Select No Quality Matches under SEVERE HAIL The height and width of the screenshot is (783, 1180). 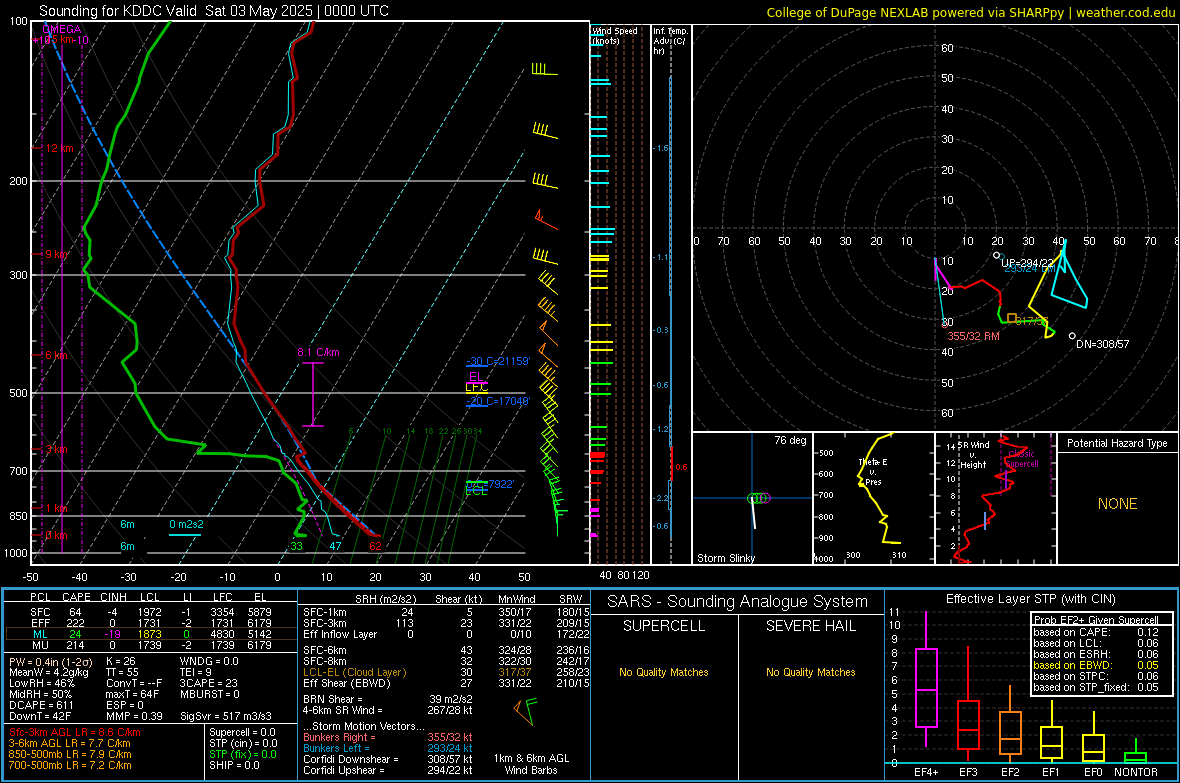(810, 672)
